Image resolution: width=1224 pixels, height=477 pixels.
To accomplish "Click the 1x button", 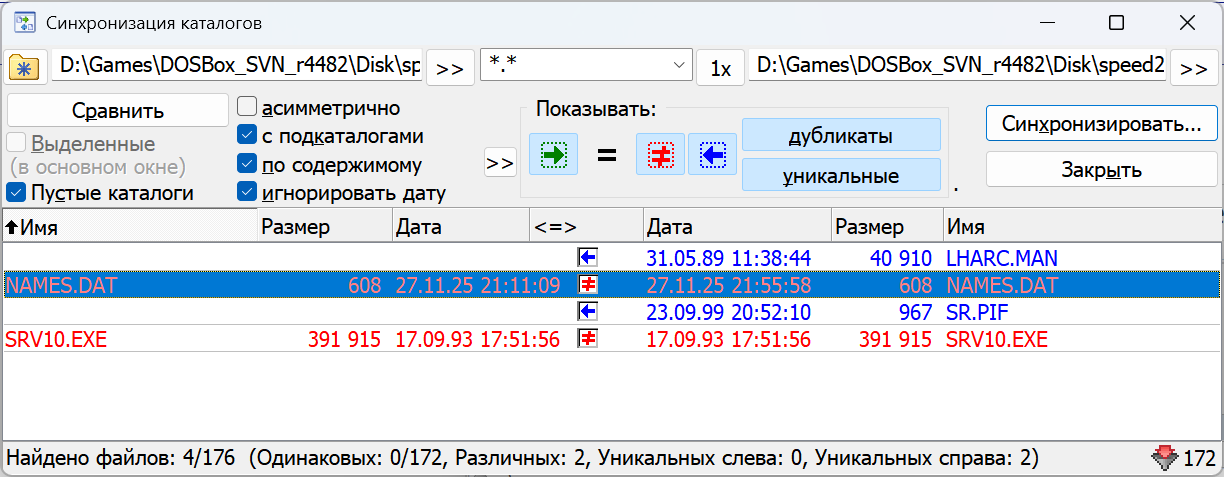I will click(721, 68).
